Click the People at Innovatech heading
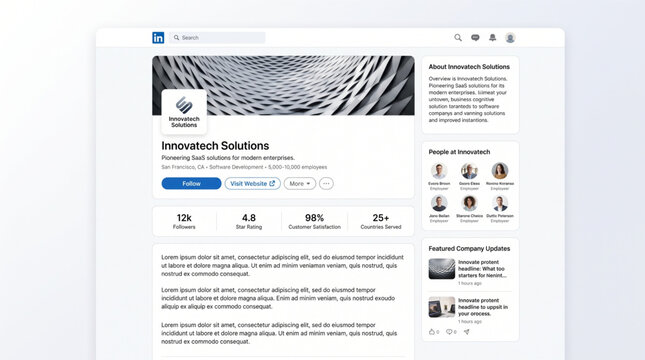The image size is (645, 360). (459, 152)
